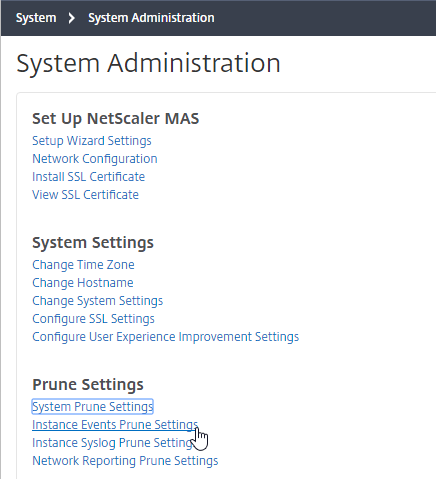Click the breadcrumb chevron separator arrow

coord(71,18)
